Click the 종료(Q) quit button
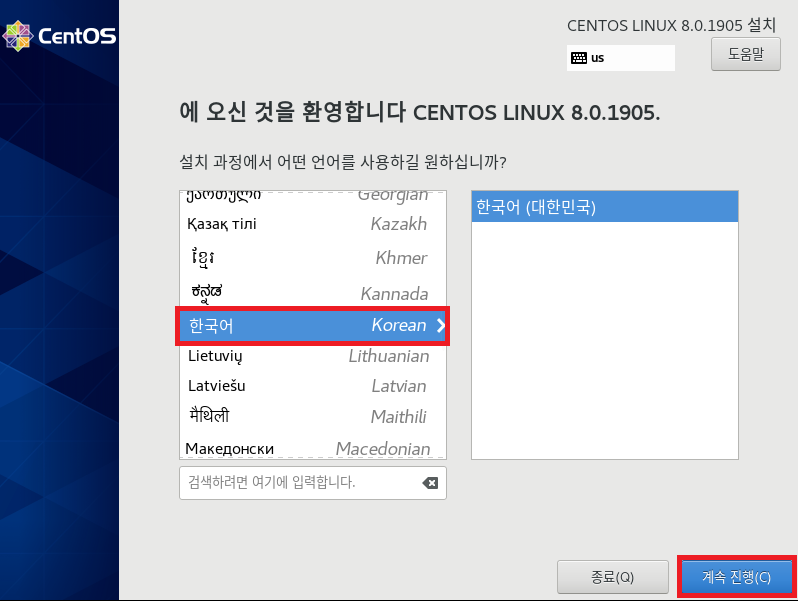Viewport: 798px width, 601px height. click(613, 577)
